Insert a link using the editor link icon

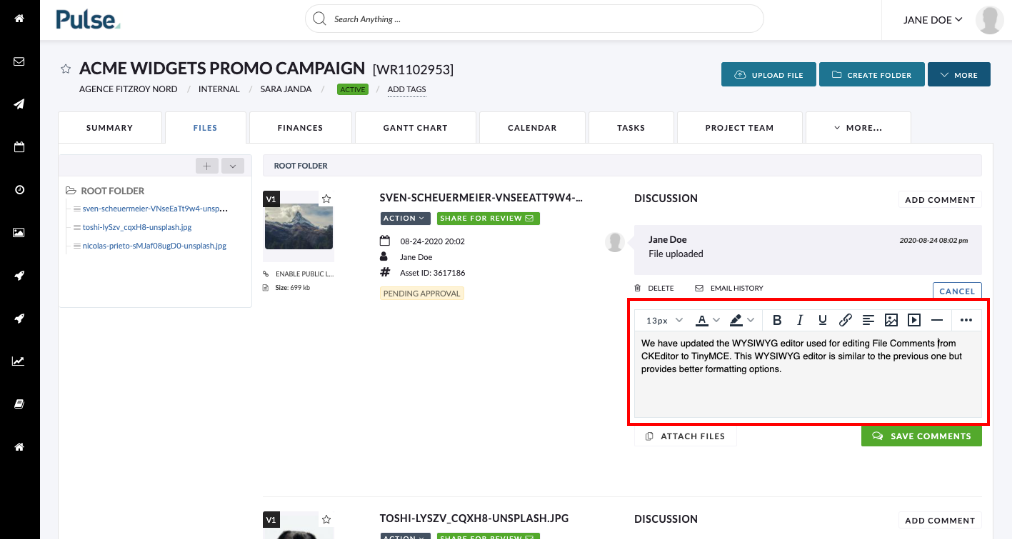pos(845,320)
